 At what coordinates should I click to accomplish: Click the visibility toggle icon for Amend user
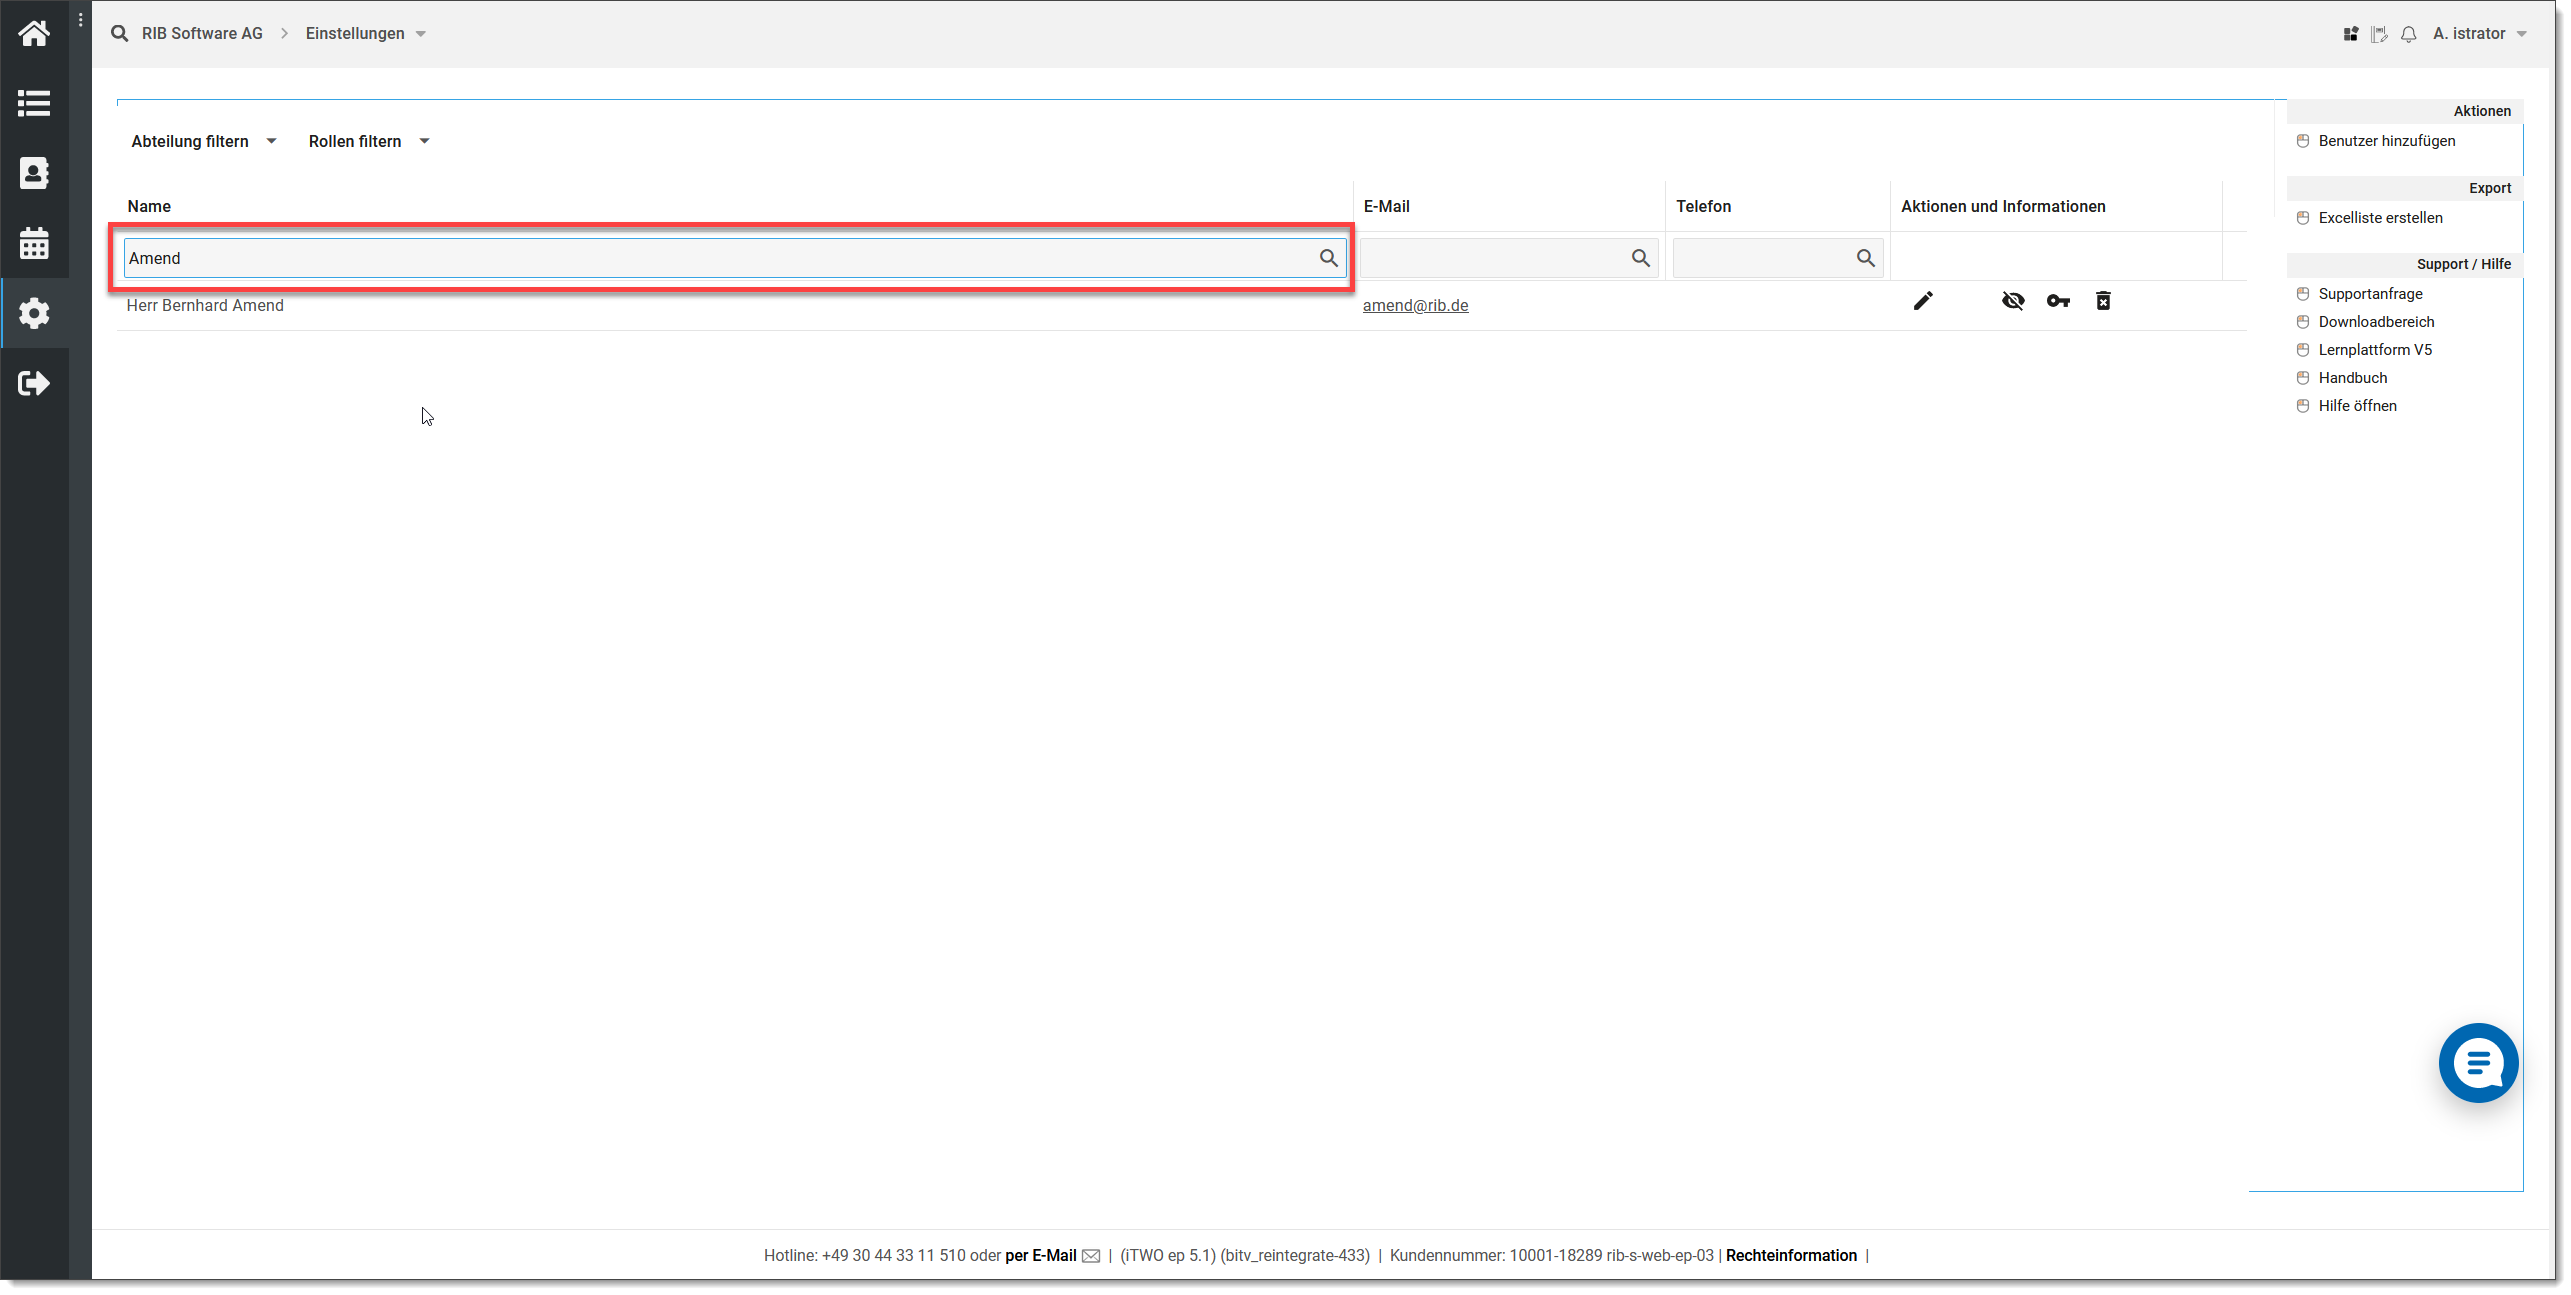2011,301
